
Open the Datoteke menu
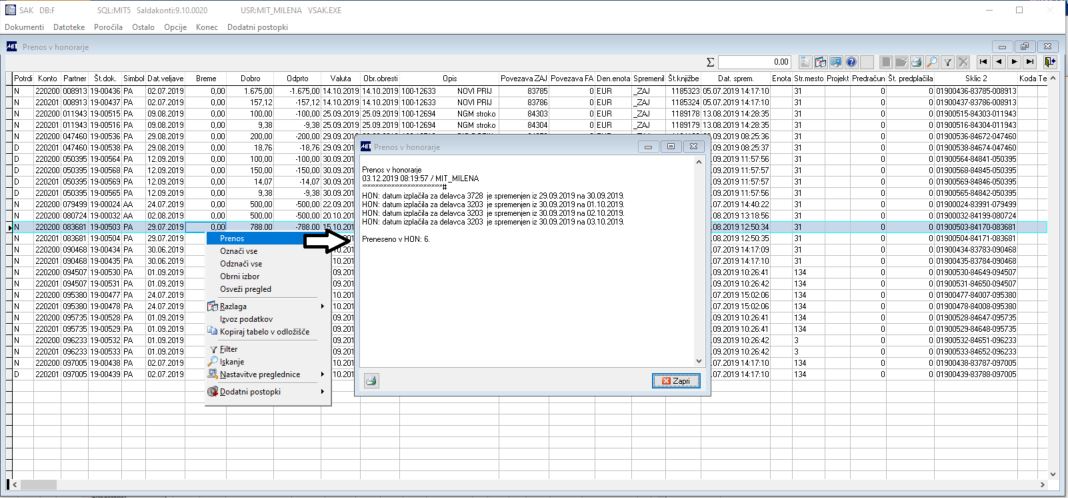69,27
